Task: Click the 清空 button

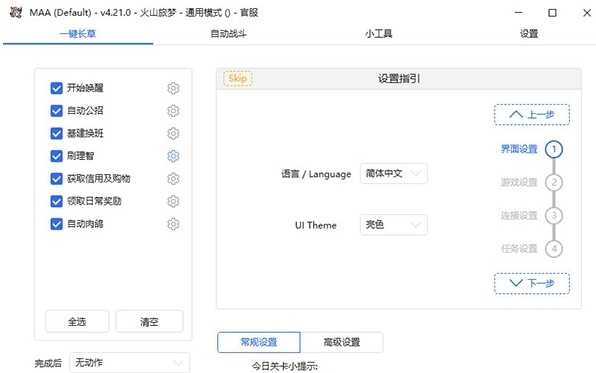Action: coord(149,322)
